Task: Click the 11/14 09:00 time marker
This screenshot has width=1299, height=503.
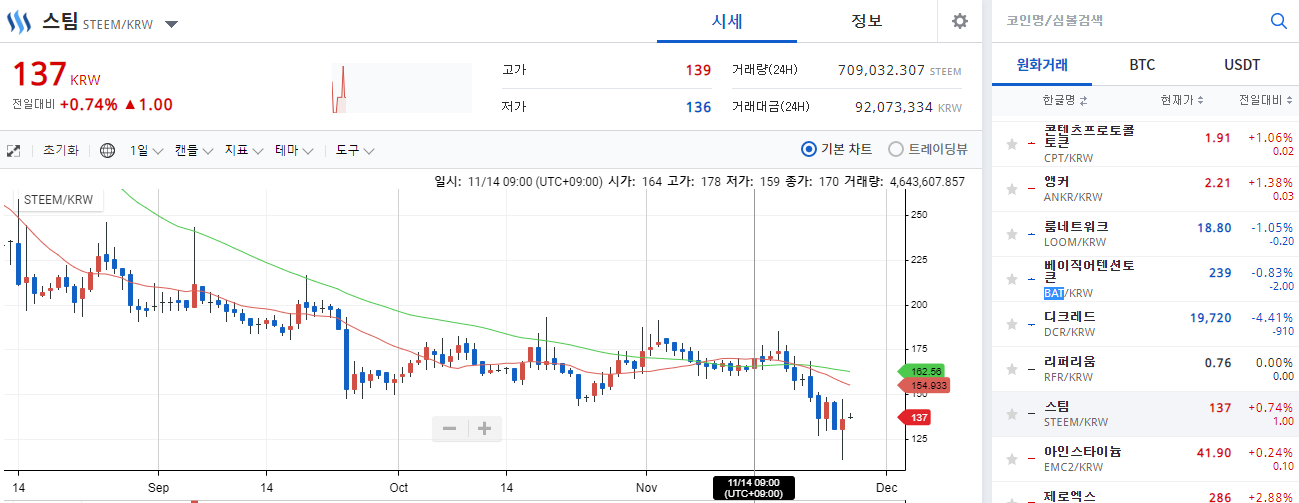Action: point(754,488)
